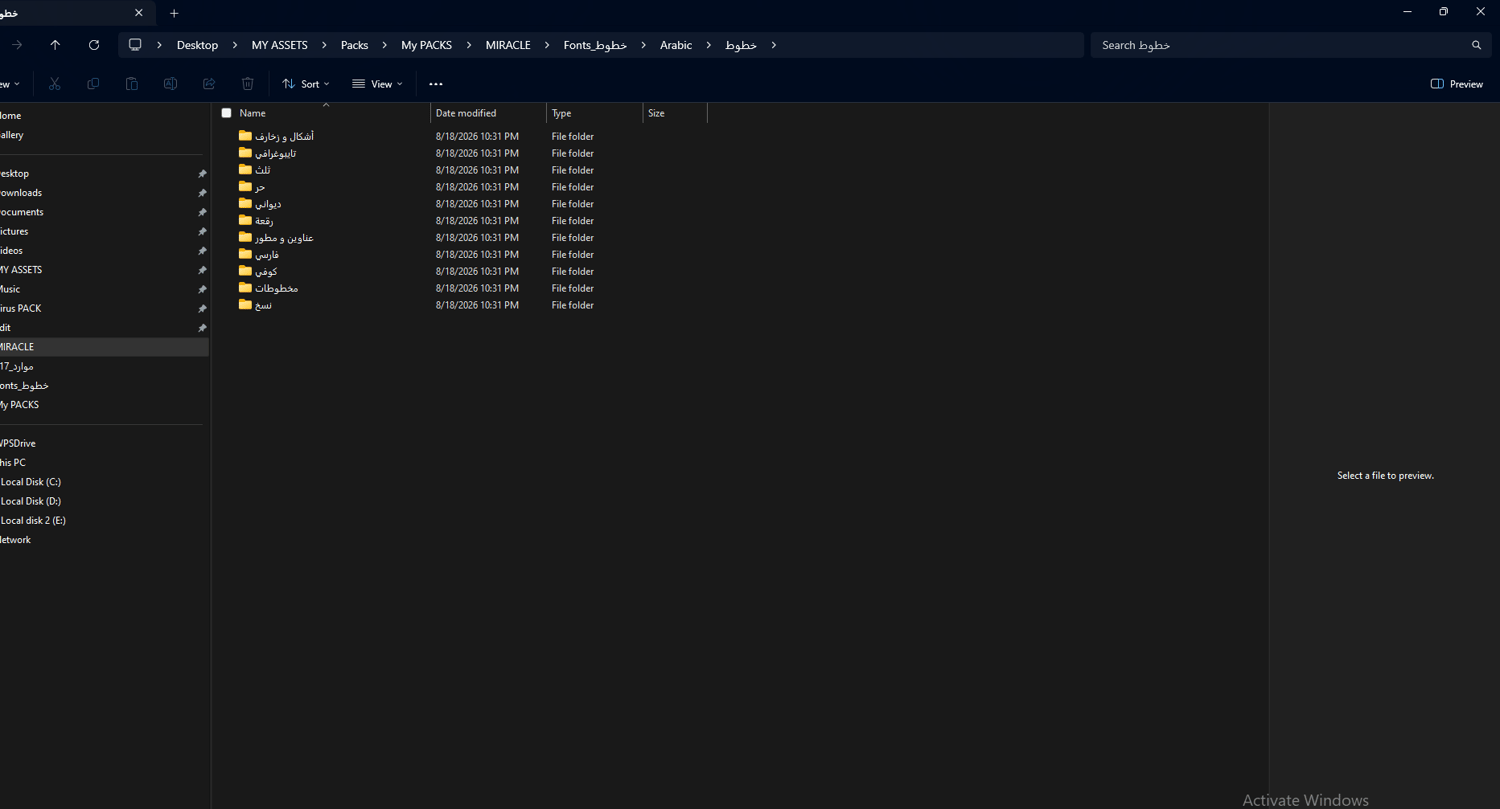
Task: Open the Virus PACK pinned sidebar folder
Action: pyautogui.click(x=21, y=308)
